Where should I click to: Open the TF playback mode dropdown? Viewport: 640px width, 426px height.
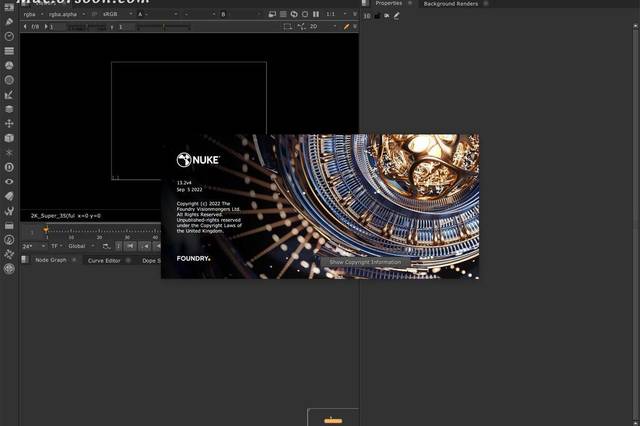coord(57,246)
